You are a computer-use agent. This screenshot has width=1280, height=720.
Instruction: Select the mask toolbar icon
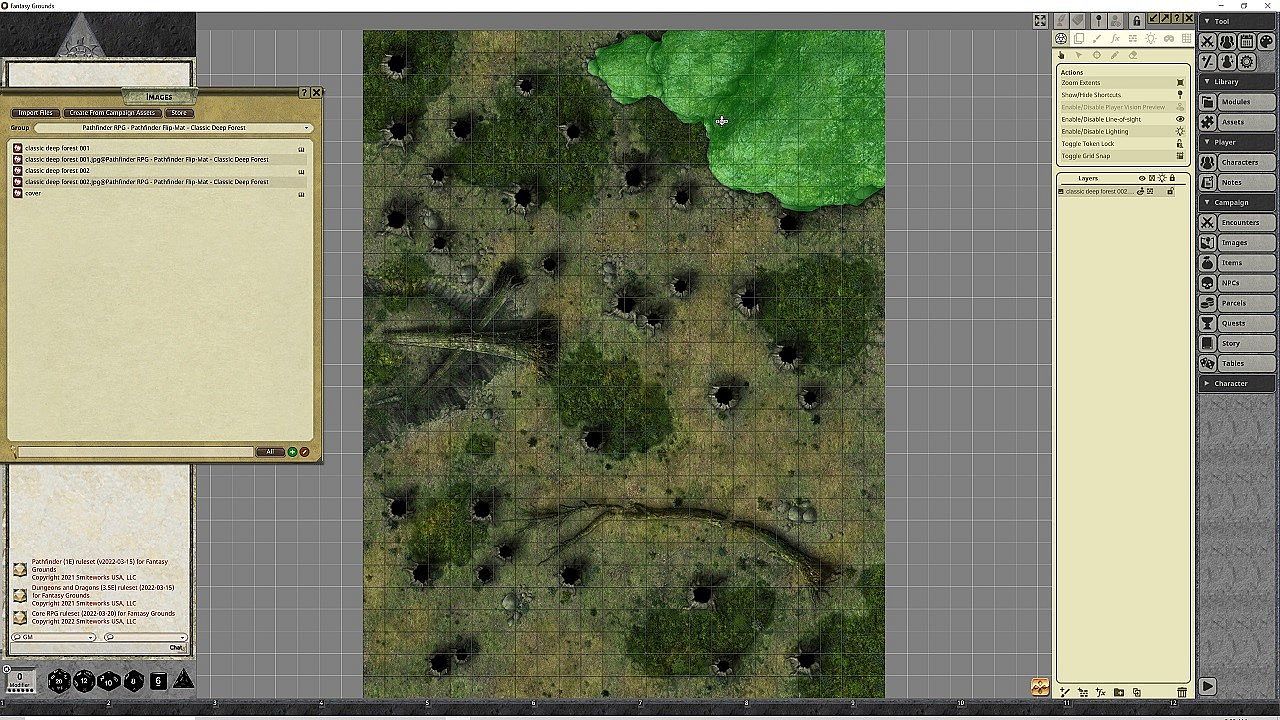point(1169,39)
